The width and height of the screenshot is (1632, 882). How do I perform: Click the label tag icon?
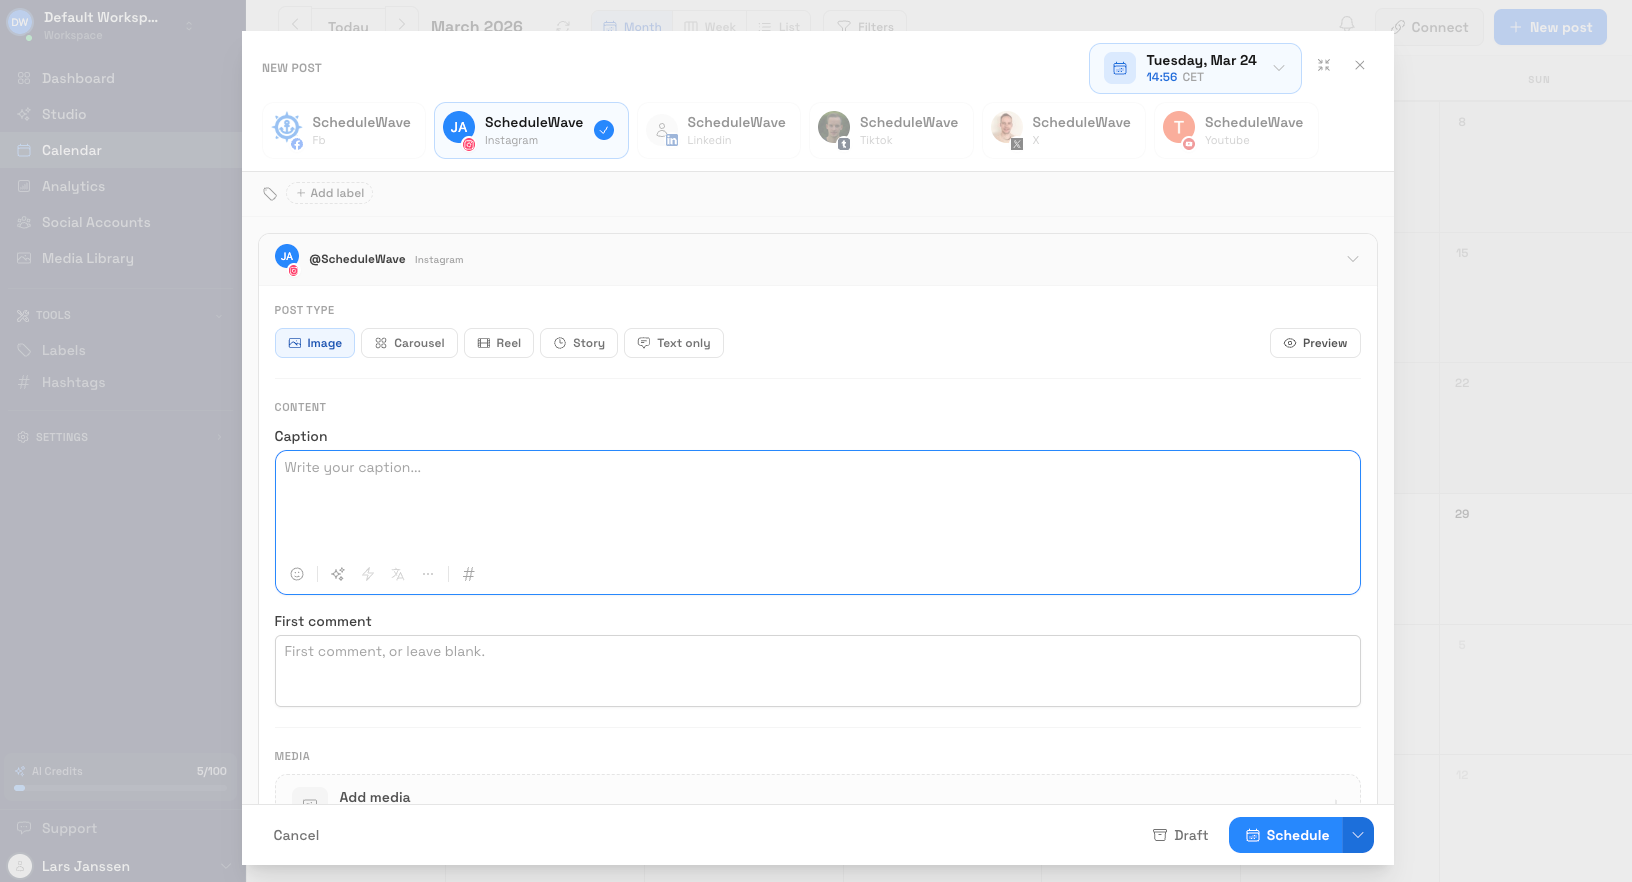[270, 194]
